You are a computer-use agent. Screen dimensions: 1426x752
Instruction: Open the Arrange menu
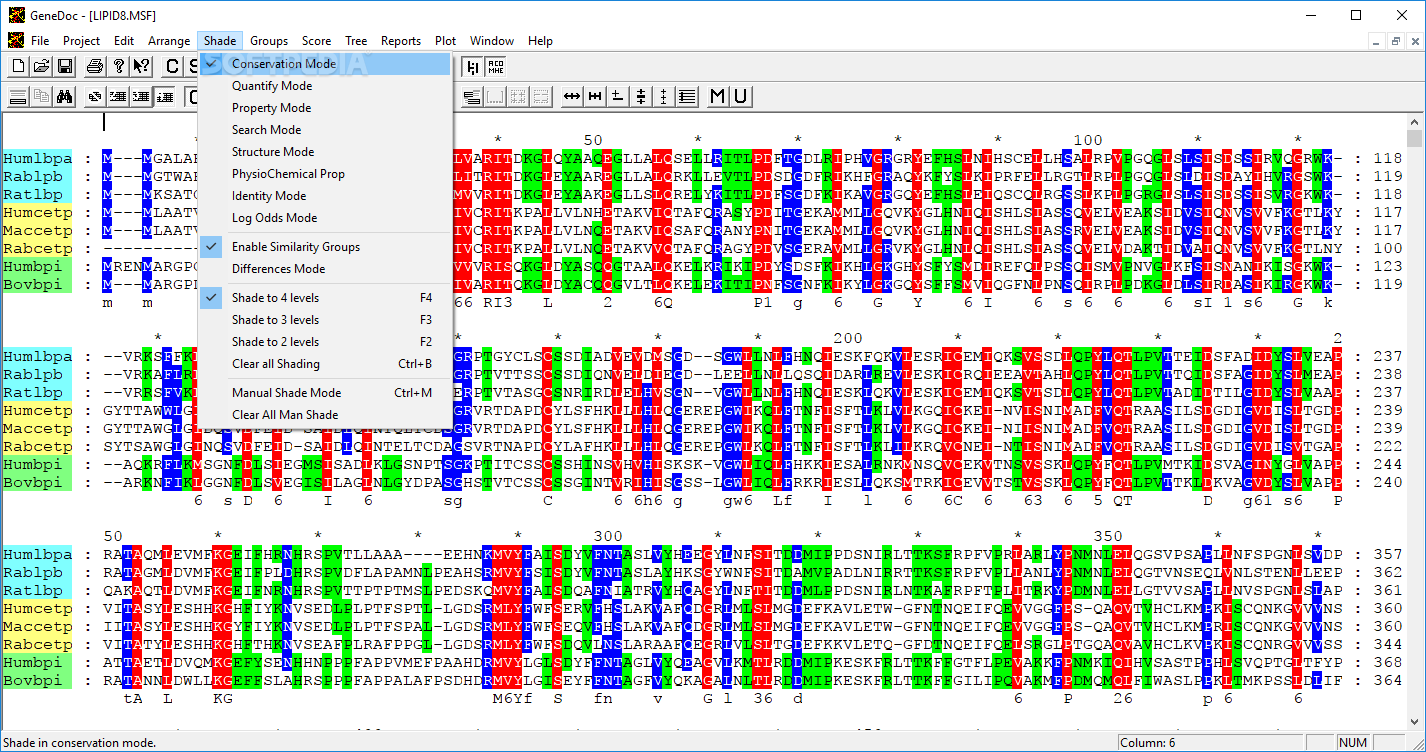click(169, 41)
